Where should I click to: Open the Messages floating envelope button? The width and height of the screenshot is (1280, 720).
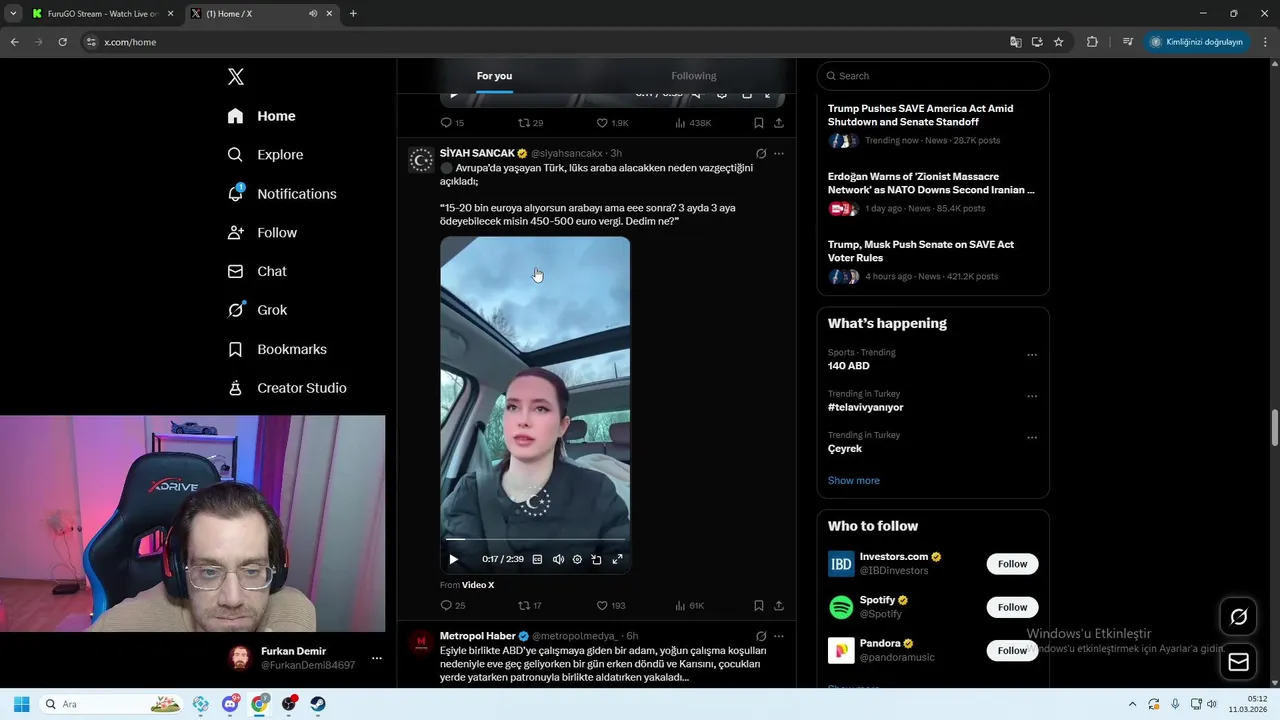pyautogui.click(x=1238, y=662)
